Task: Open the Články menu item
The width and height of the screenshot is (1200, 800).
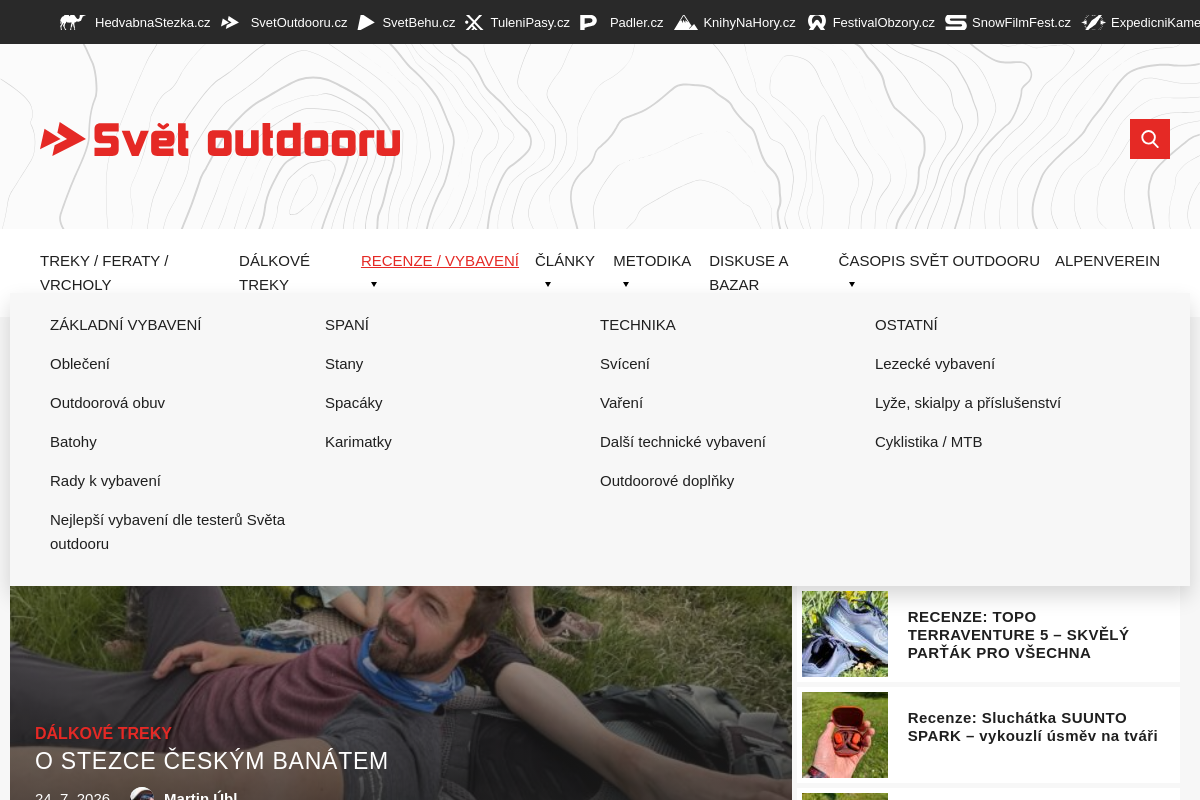Action: click(x=565, y=260)
